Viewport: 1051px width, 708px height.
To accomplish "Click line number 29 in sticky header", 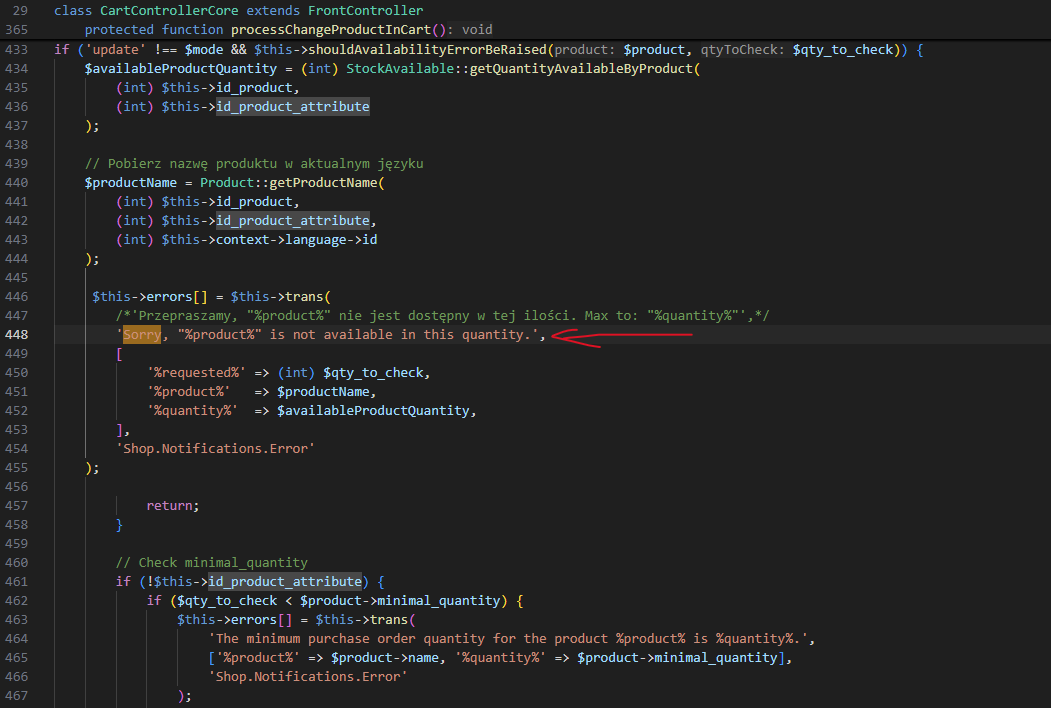I will pos(20,11).
